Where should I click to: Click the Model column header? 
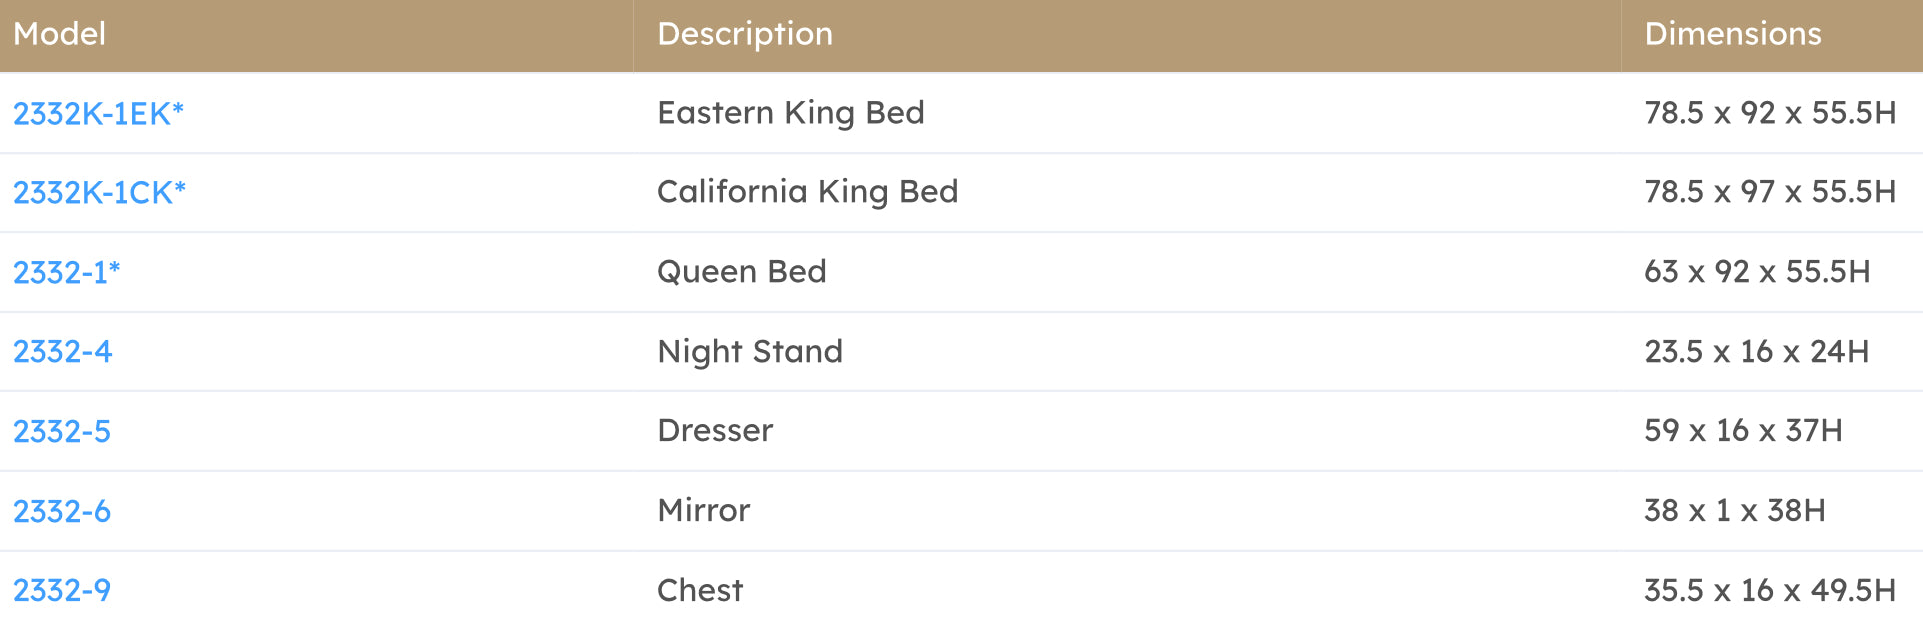click(59, 34)
